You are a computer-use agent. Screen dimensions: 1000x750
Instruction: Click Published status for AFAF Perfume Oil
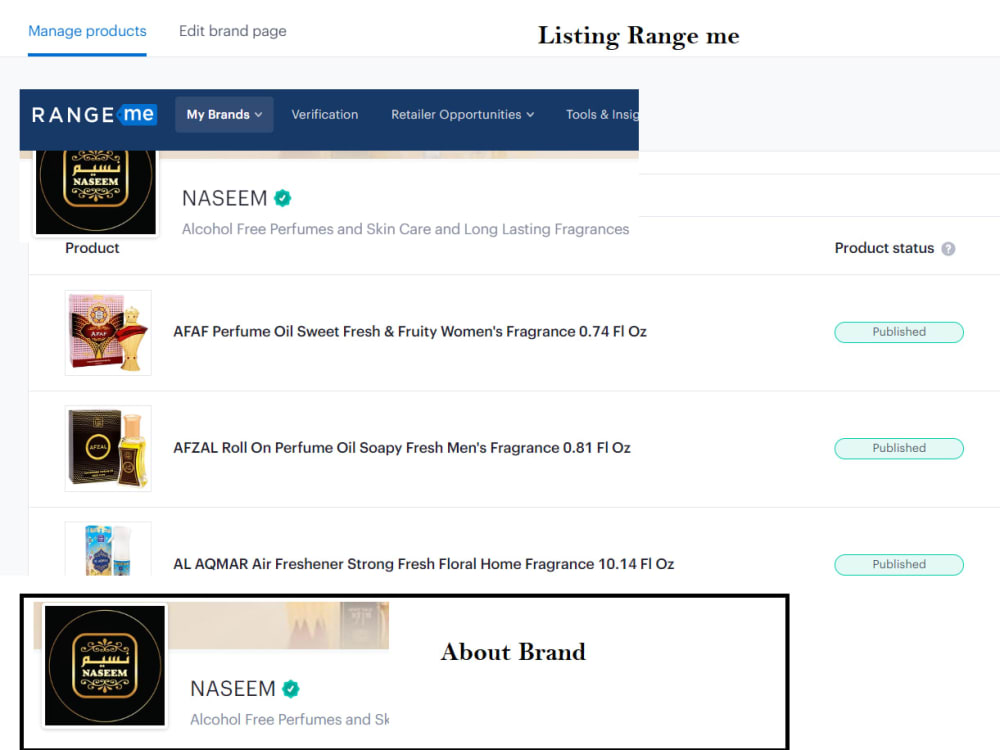[x=899, y=332]
